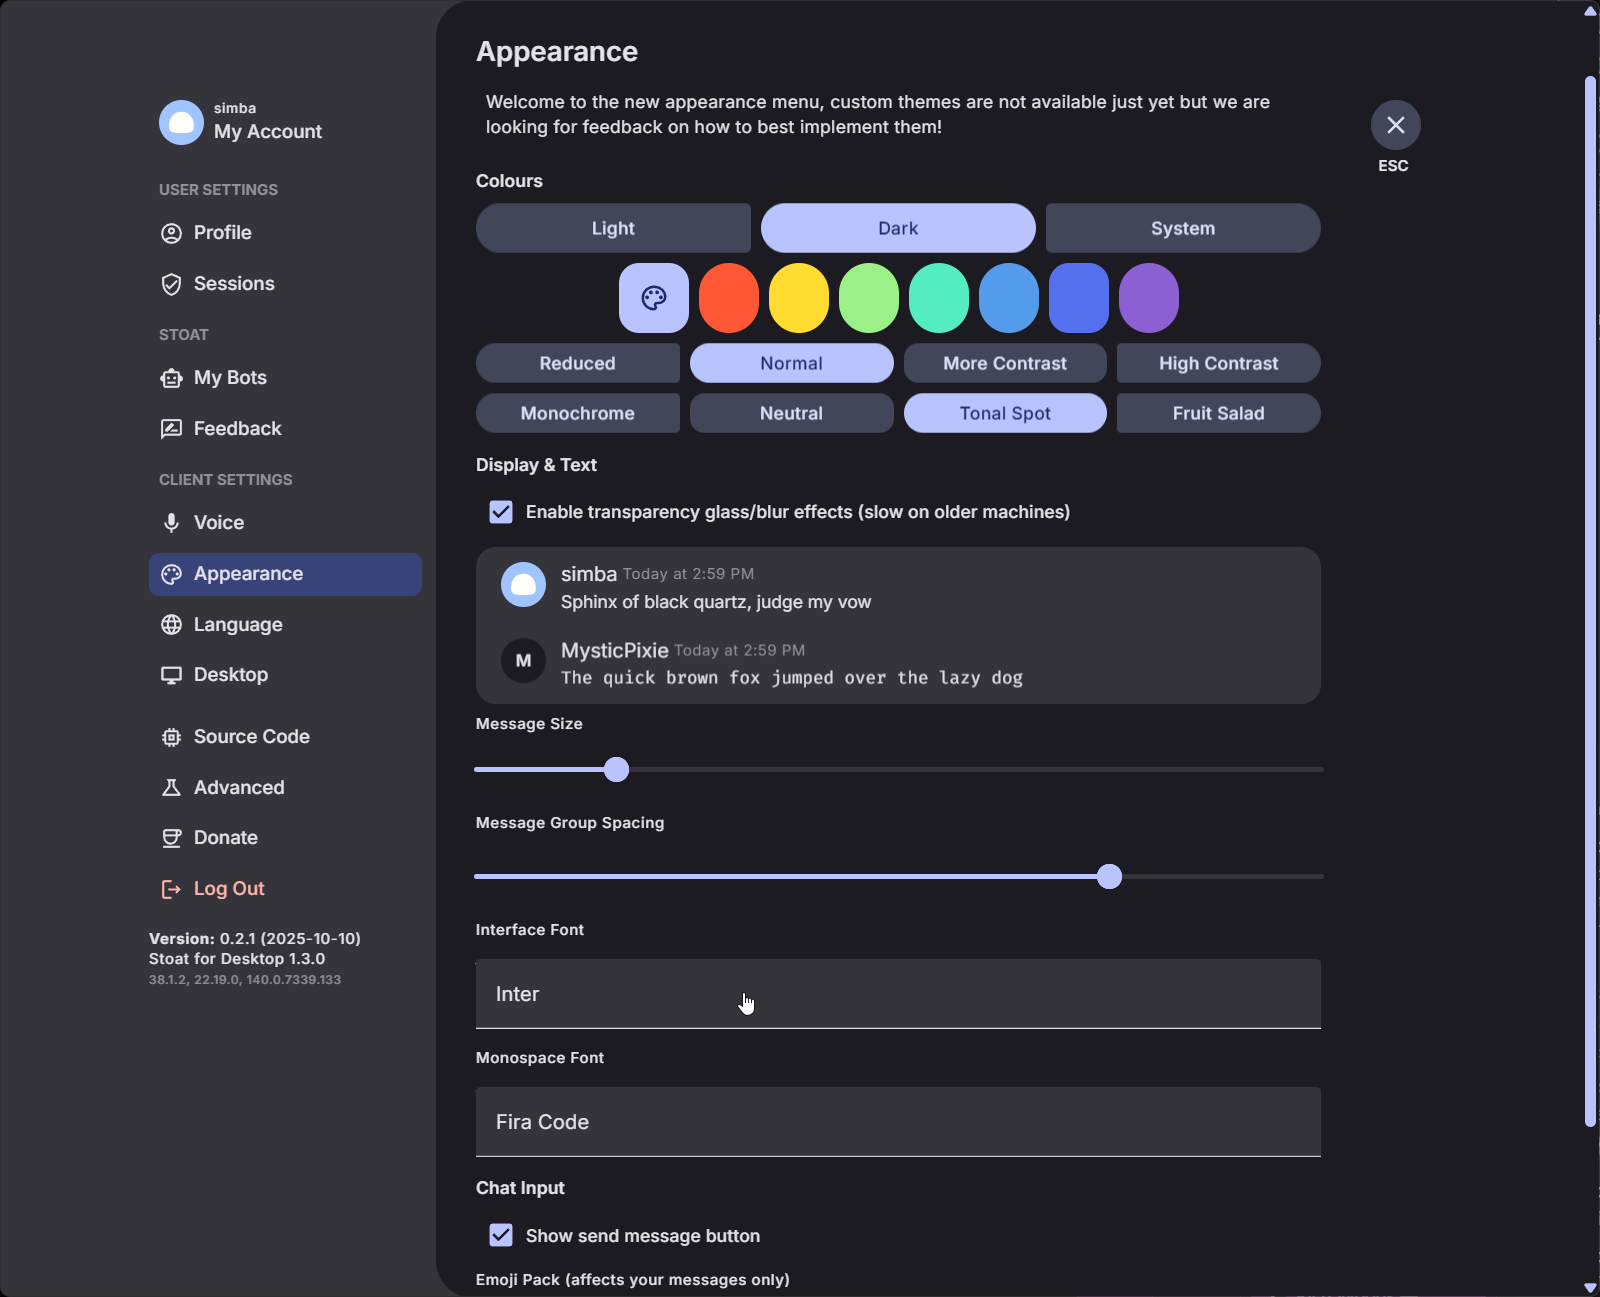Open the Language settings
The image size is (1600, 1297).
pyautogui.click(x=285, y=625)
